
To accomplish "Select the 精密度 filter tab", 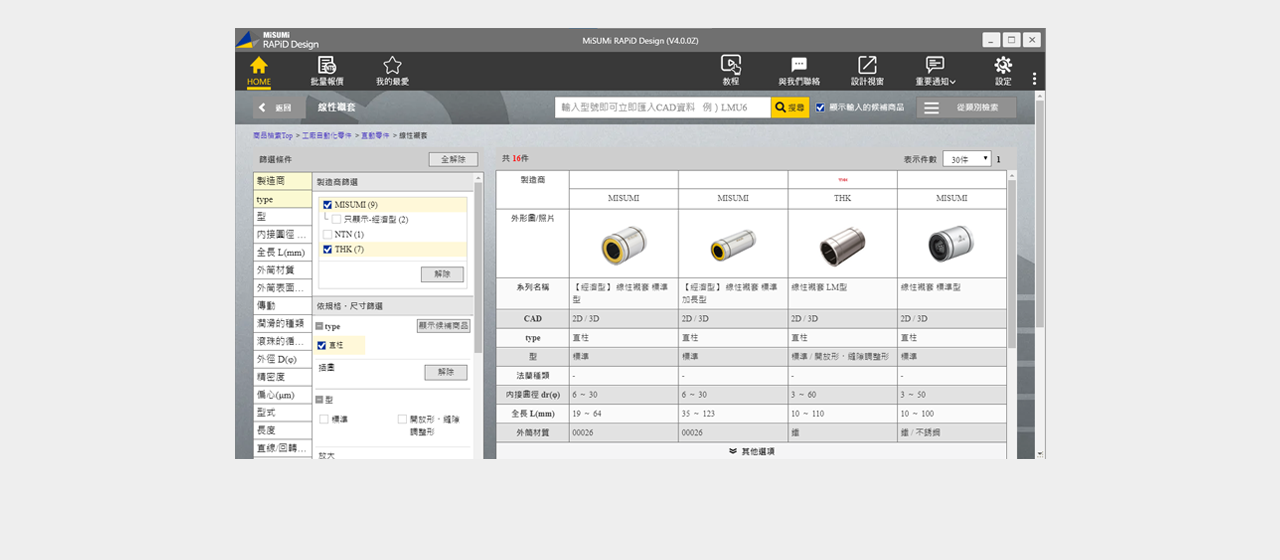I will (x=282, y=377).
